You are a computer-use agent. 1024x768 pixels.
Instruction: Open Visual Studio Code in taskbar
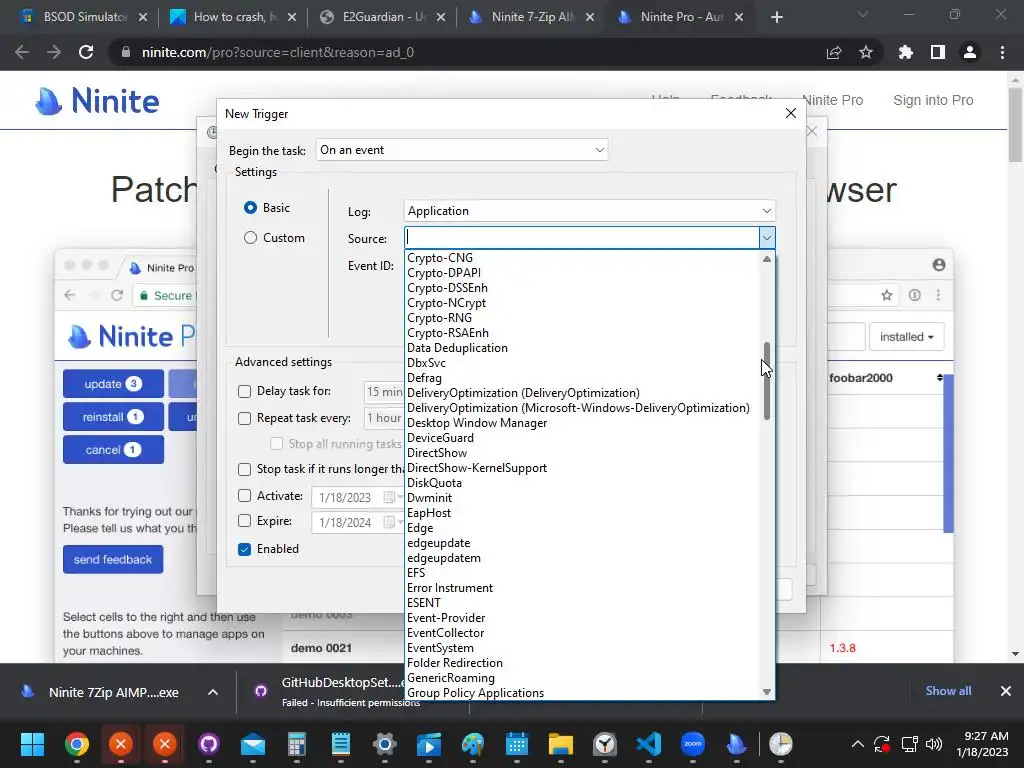coord(648,744)
